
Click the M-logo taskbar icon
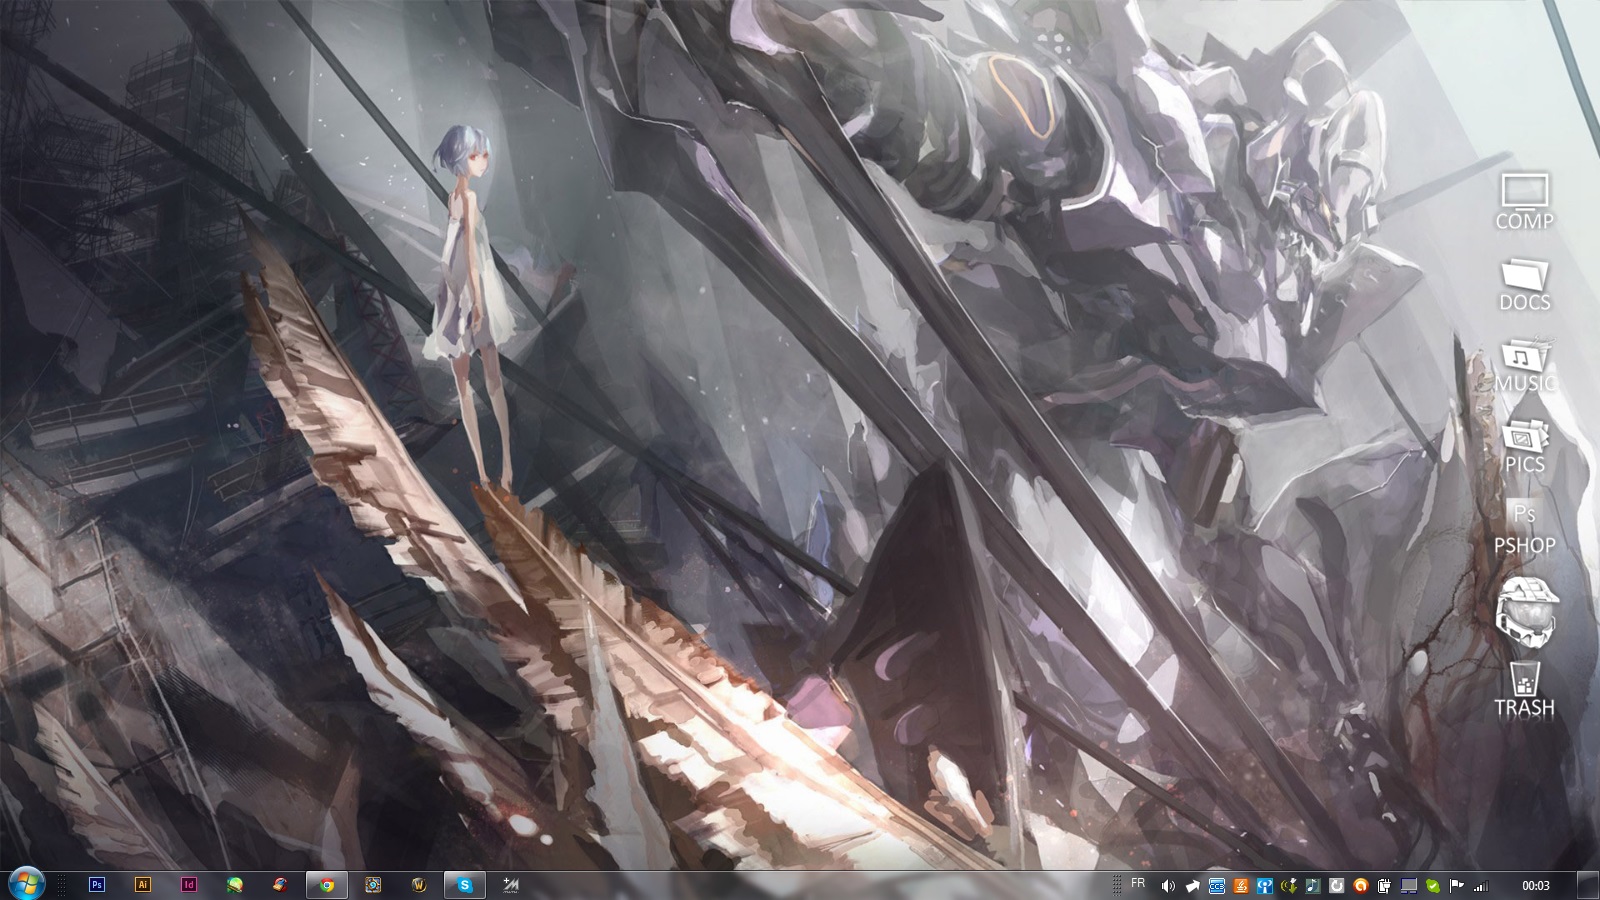511,885
